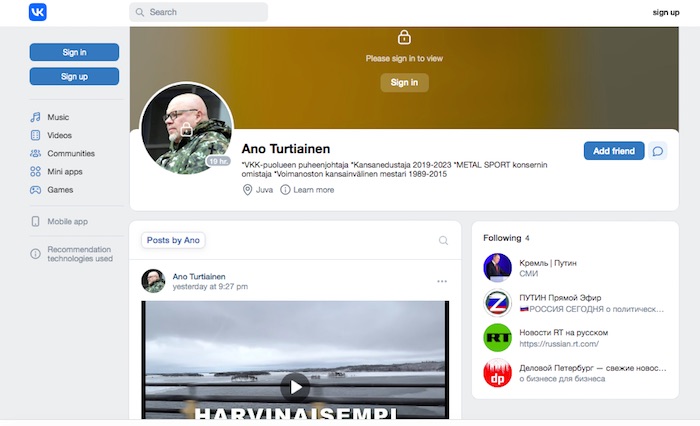Click the green RT logo avatar
700x426 pixels.
[x=497, y=338]
